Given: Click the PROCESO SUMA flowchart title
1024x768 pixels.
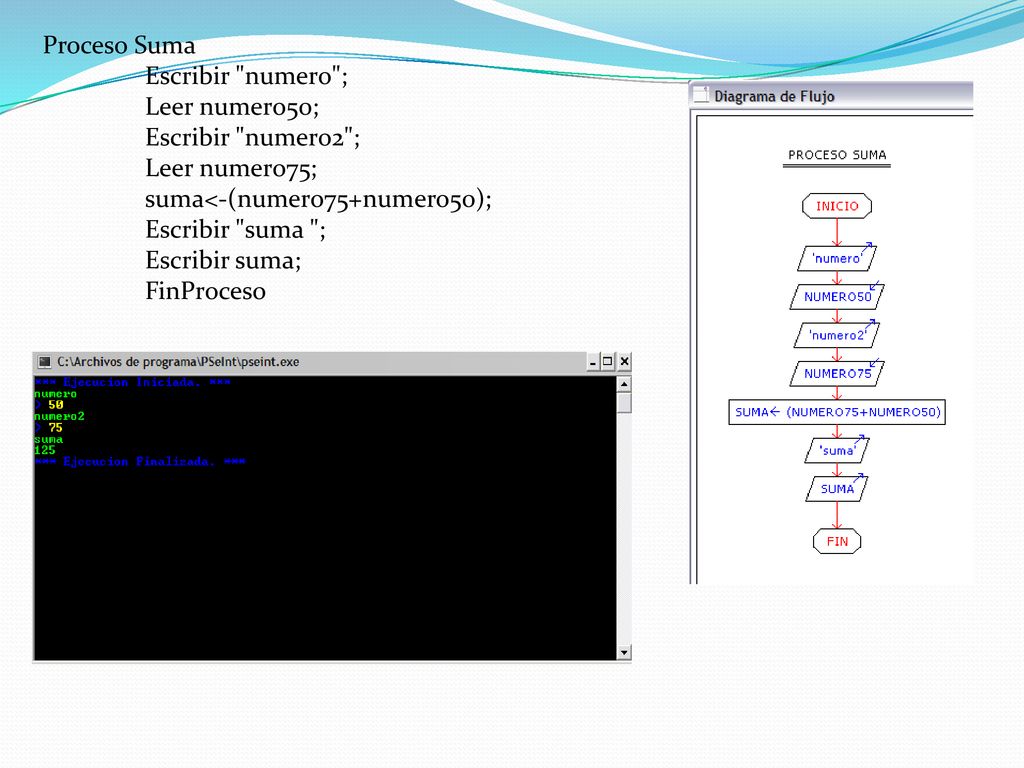Looking at the screenshot, I should coord(837,155).
